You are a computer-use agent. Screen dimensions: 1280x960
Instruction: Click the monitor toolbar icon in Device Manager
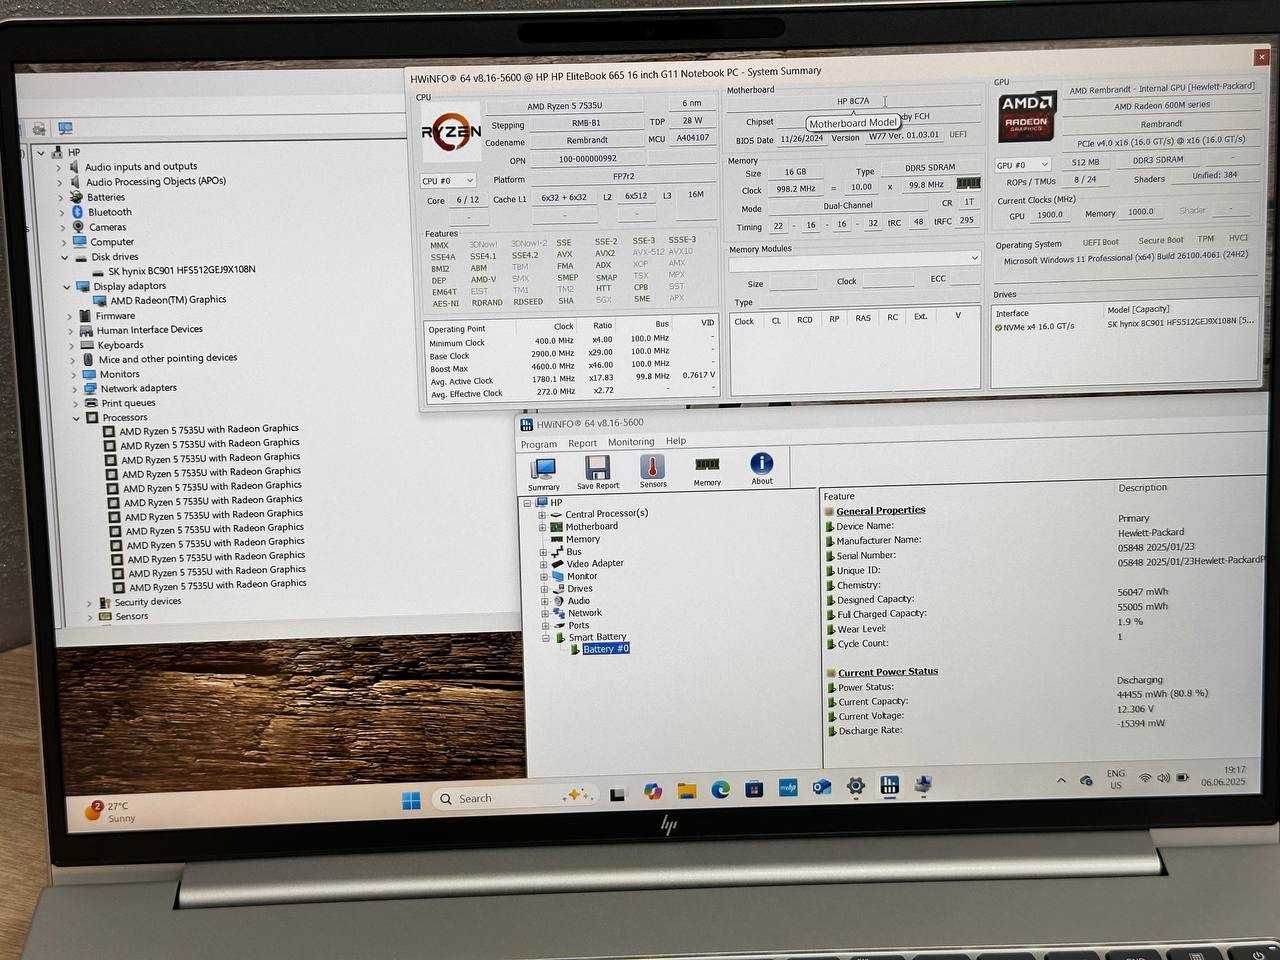[x=65, y=128]
